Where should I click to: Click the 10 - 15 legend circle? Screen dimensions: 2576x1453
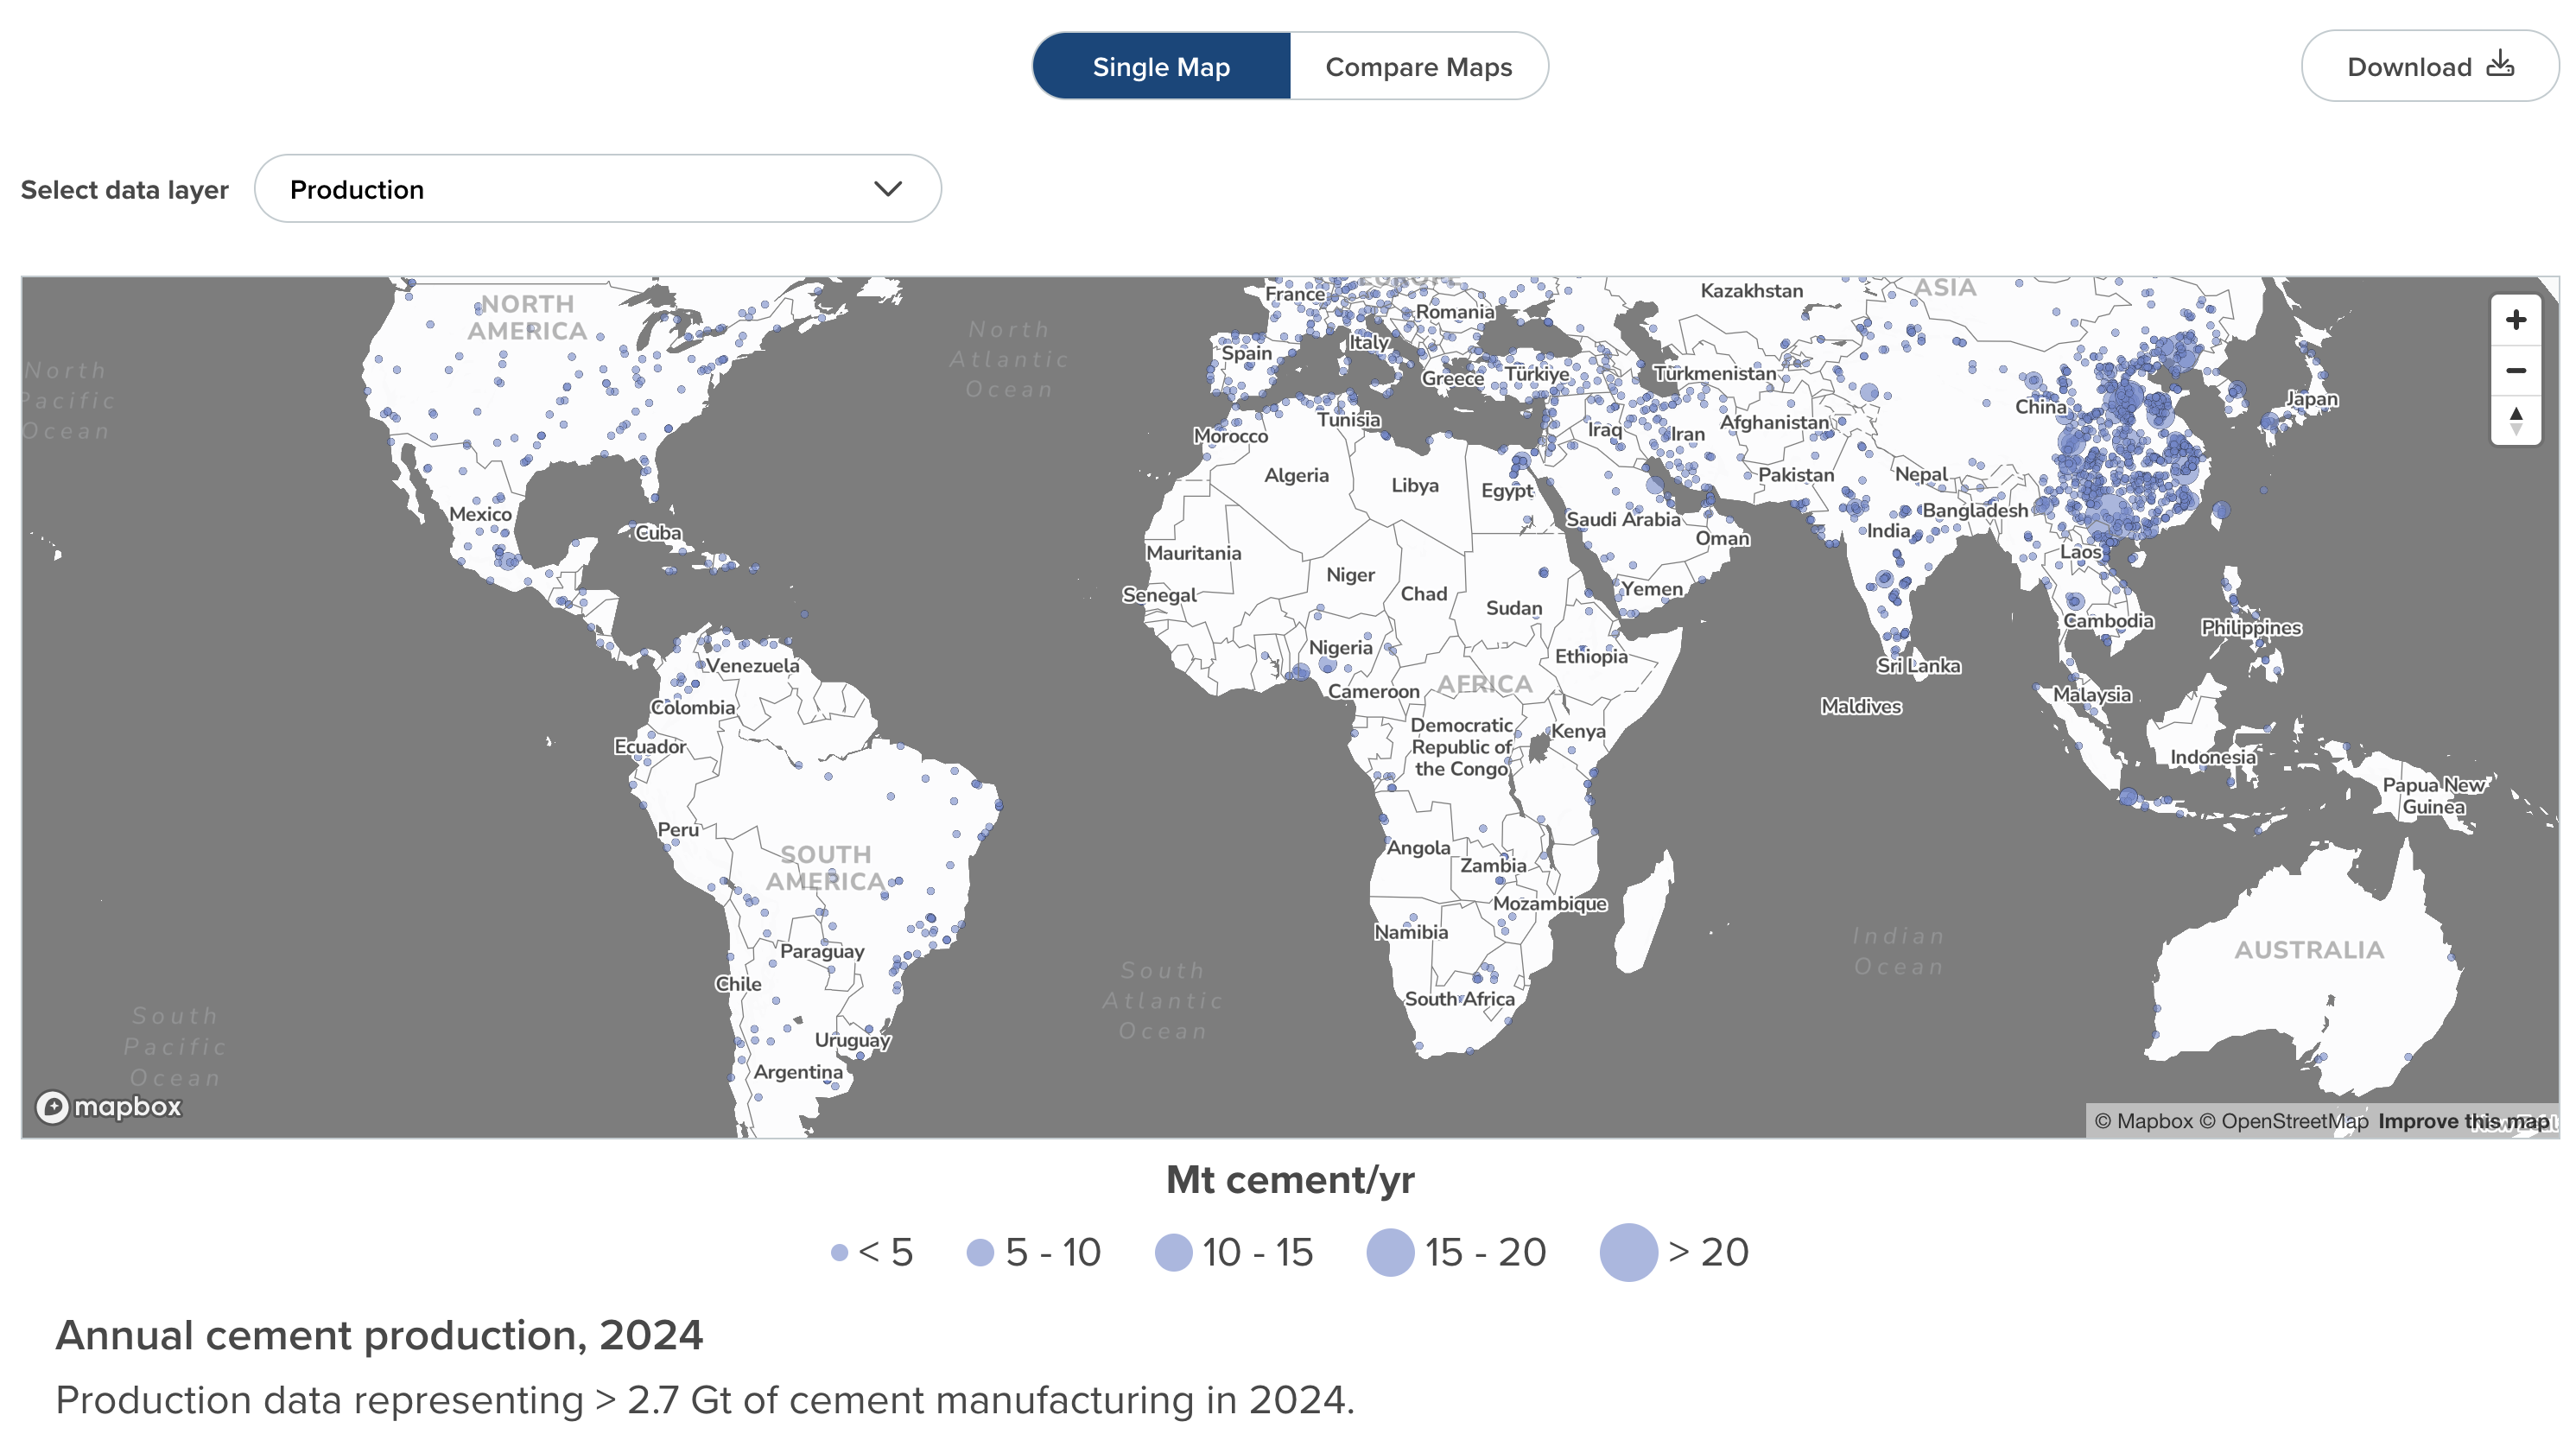pyautogui.click(x=1173, y=1252)
